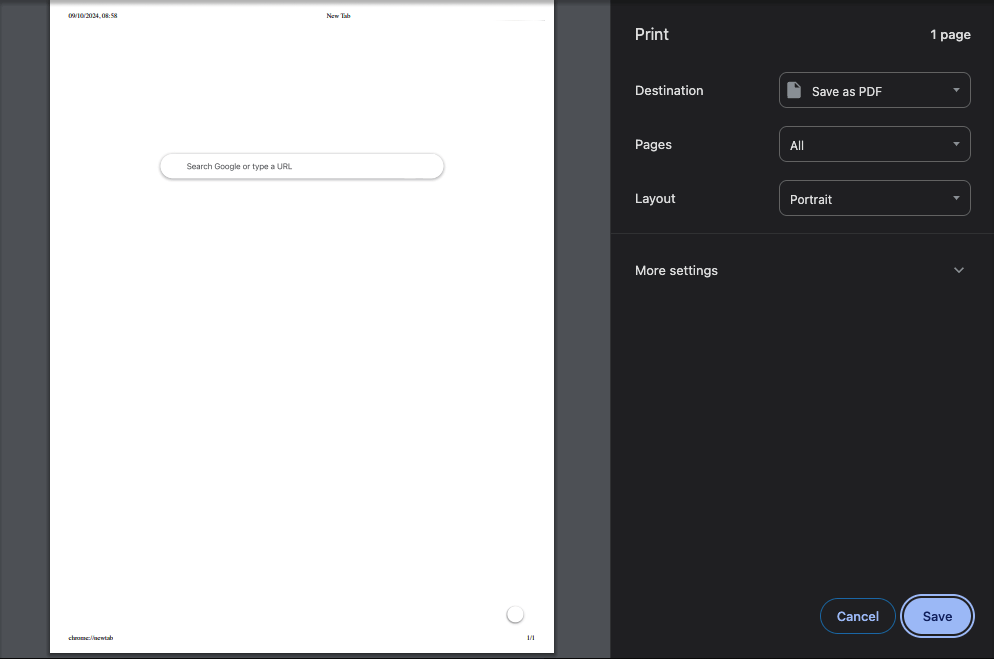Click the Destination label text
Viewport: 994px width, 659px height.
tap(669, 90)
